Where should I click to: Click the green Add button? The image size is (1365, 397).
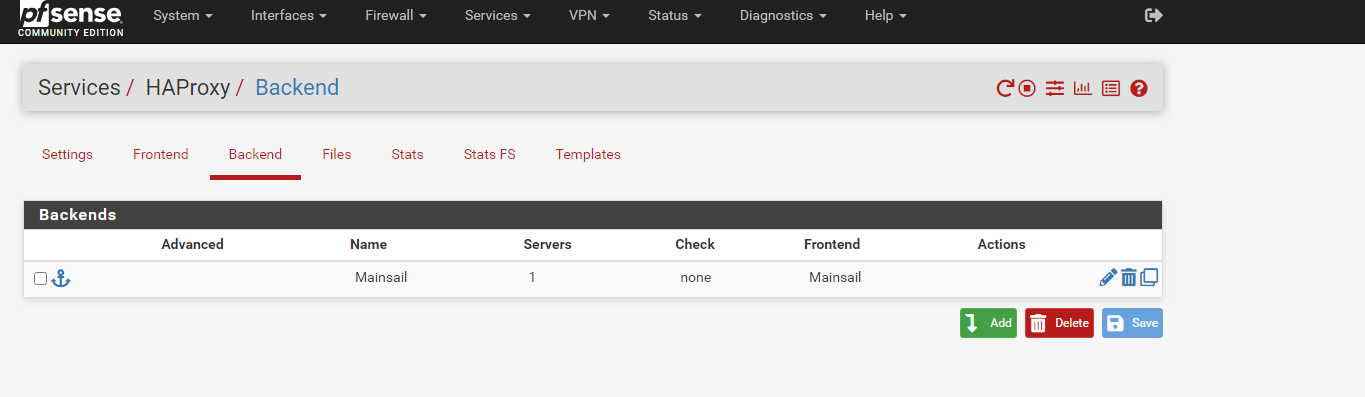988,323
